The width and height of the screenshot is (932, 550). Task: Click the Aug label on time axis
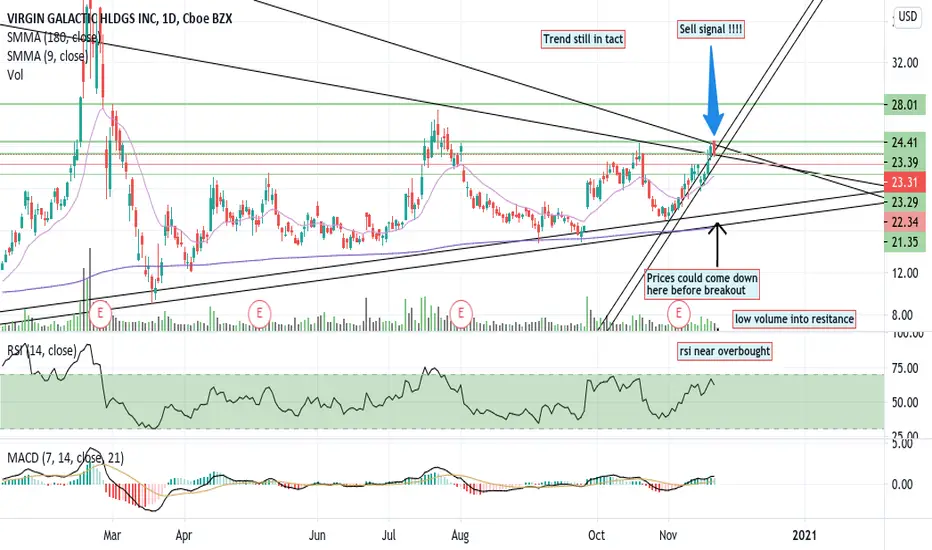coord(460,535)
